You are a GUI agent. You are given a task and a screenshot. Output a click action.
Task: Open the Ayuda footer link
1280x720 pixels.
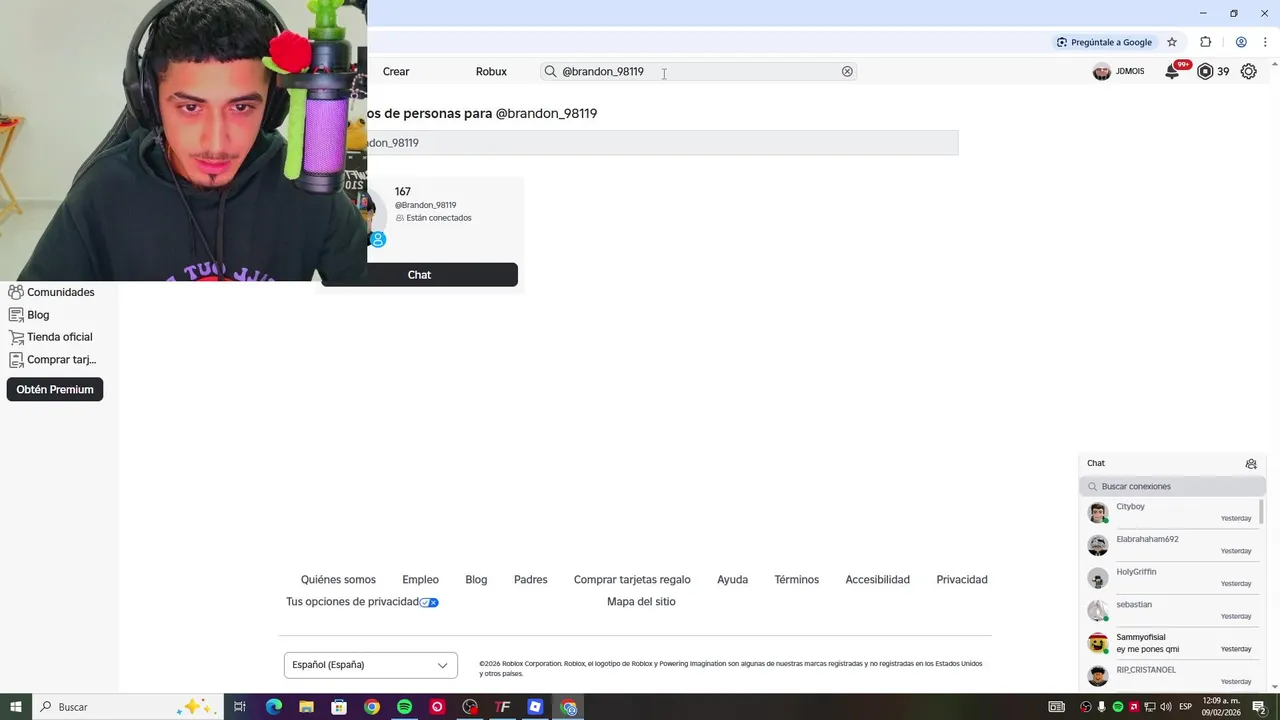click(x=732, y=579)
